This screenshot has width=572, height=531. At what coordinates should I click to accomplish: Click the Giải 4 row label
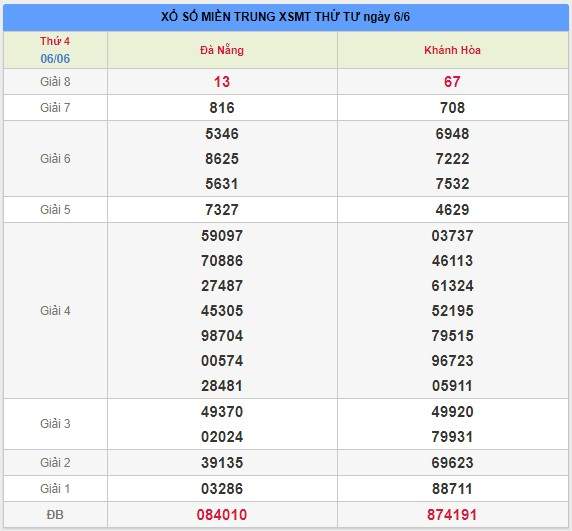coord(55,311)
